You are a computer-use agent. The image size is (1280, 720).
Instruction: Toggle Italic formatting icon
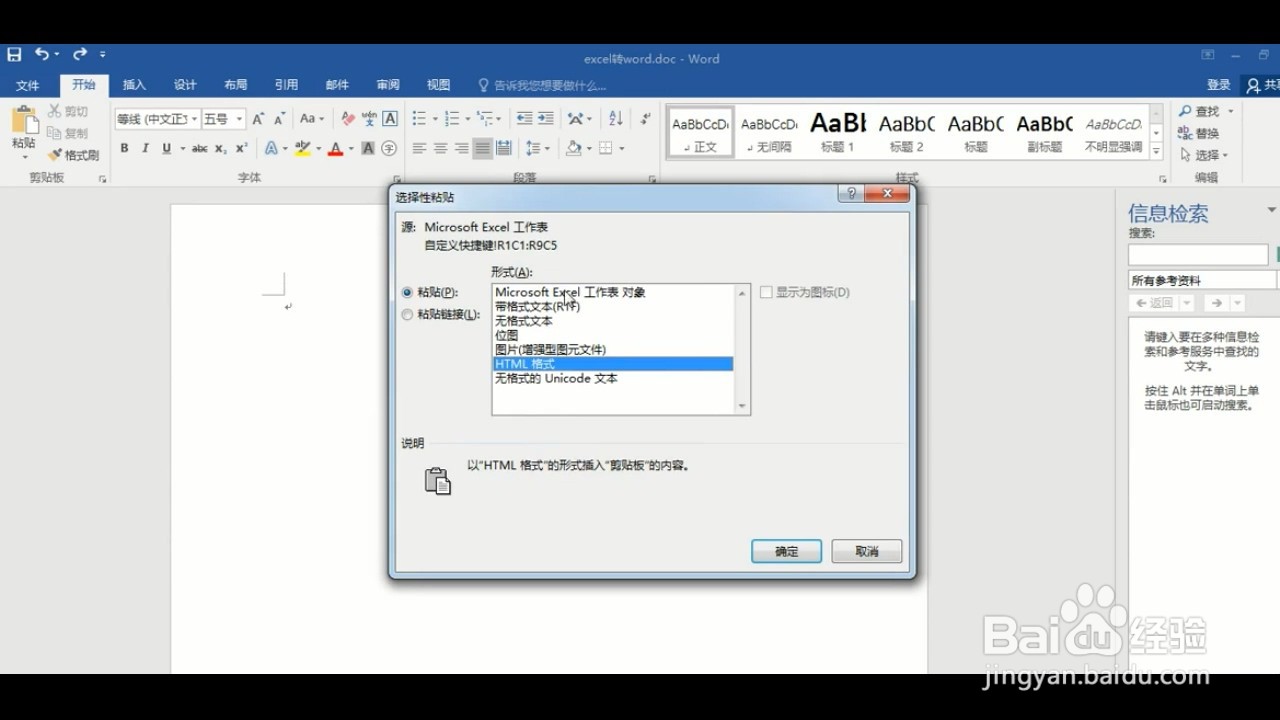[x=145, y=148]
